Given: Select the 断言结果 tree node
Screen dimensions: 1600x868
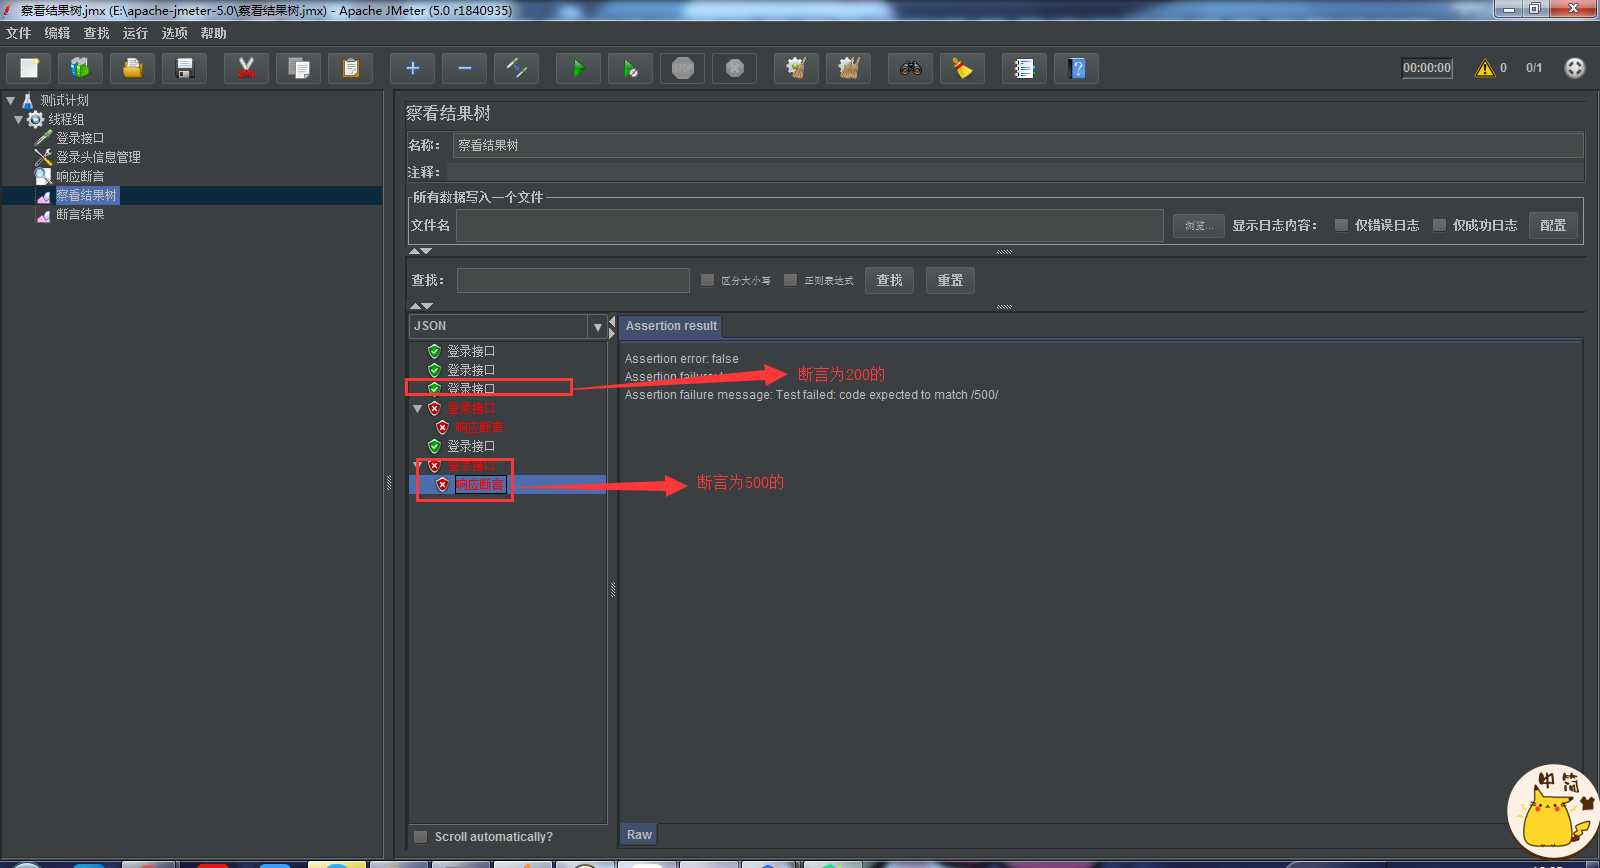Looking at the screenshot, I should click(80, 214).
